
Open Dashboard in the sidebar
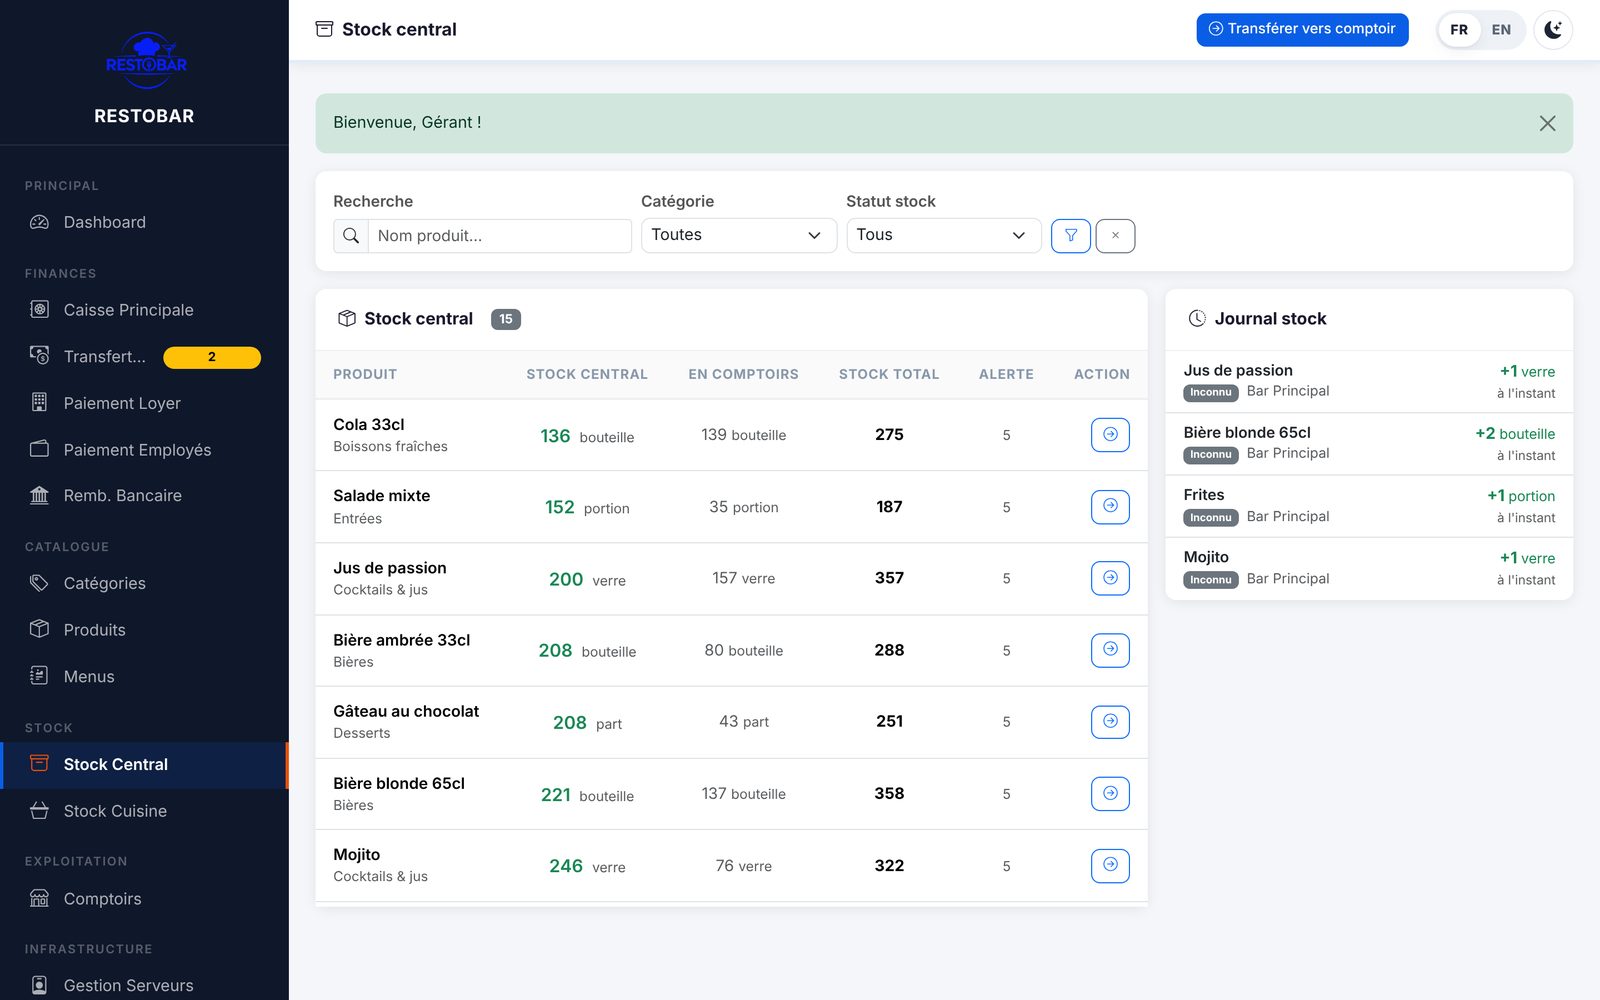pos(144,222)
